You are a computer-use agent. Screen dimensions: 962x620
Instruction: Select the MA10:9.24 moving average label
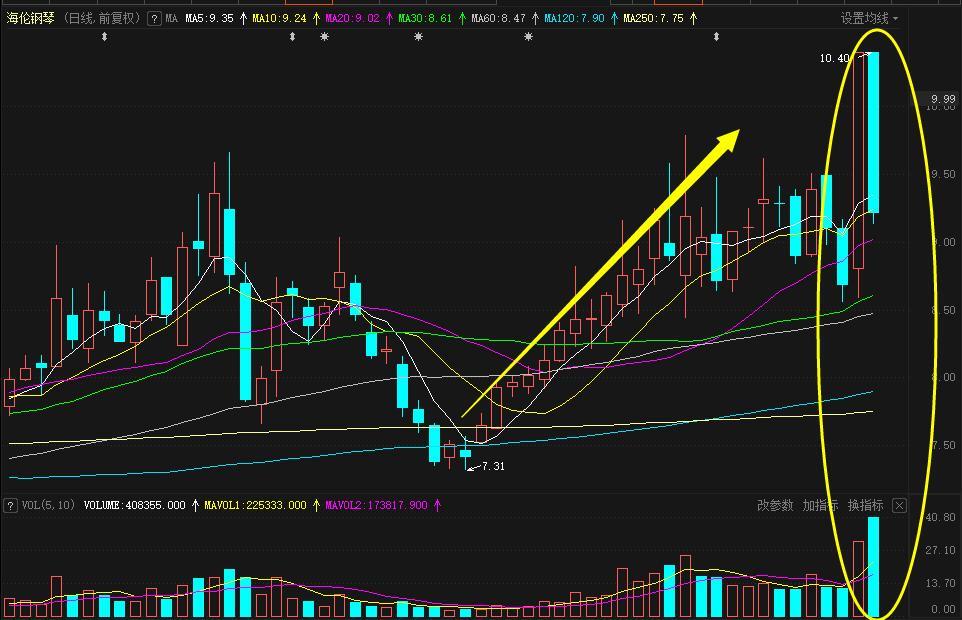coord(279,18)
